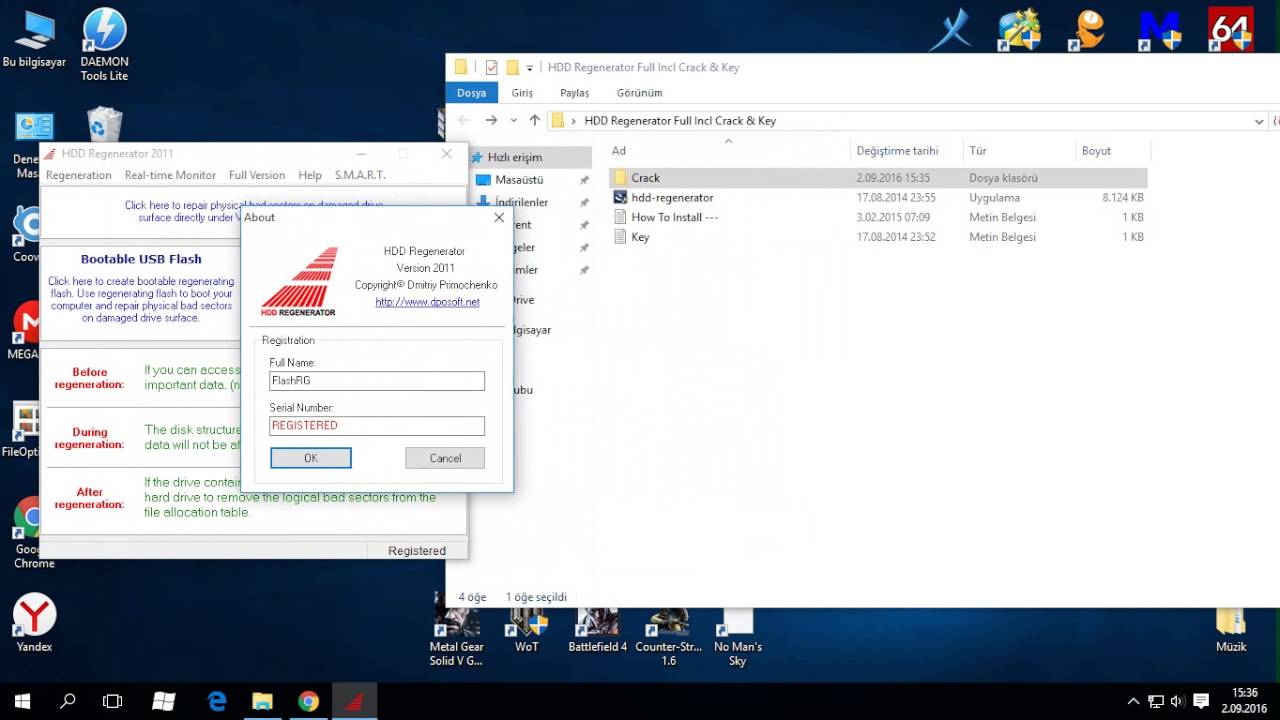The width and height of the screenshot is (1280, 720).
Task: Open Task View on taskbar
Action: (x=113, y=701)
